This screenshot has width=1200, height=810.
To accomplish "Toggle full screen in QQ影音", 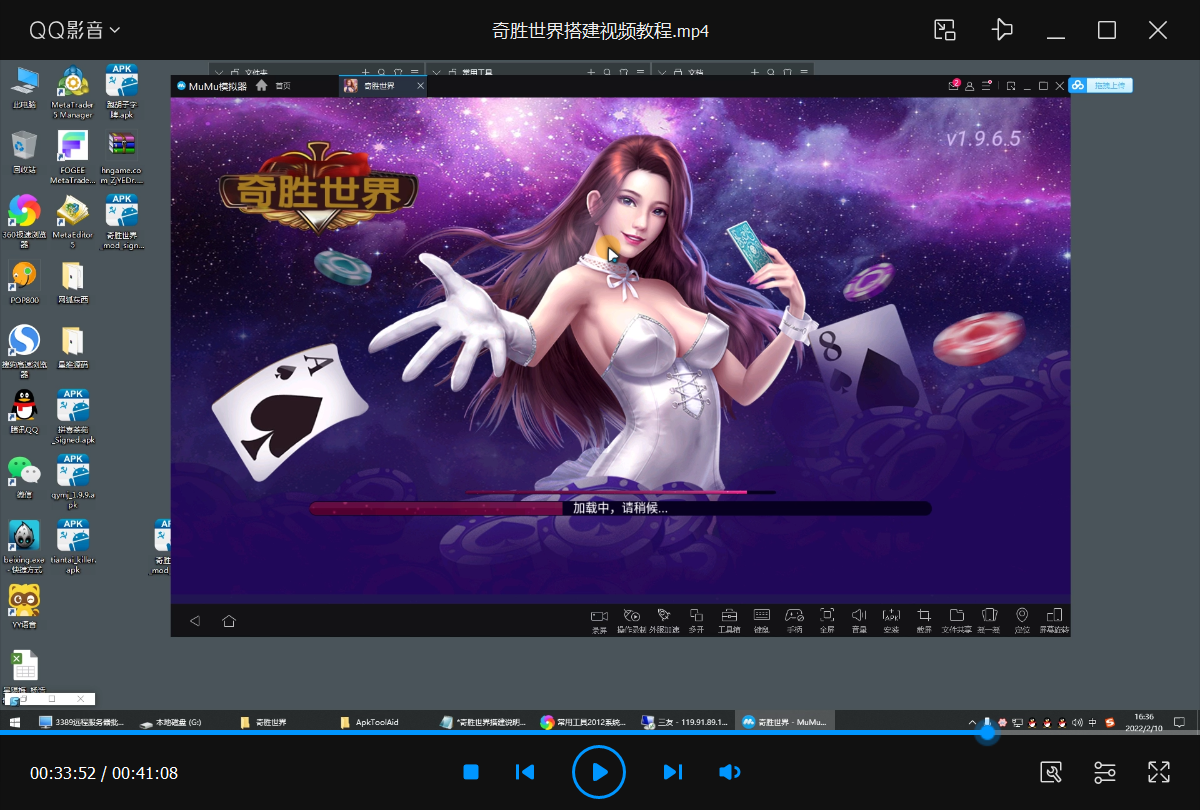I will coord(1158,772).
